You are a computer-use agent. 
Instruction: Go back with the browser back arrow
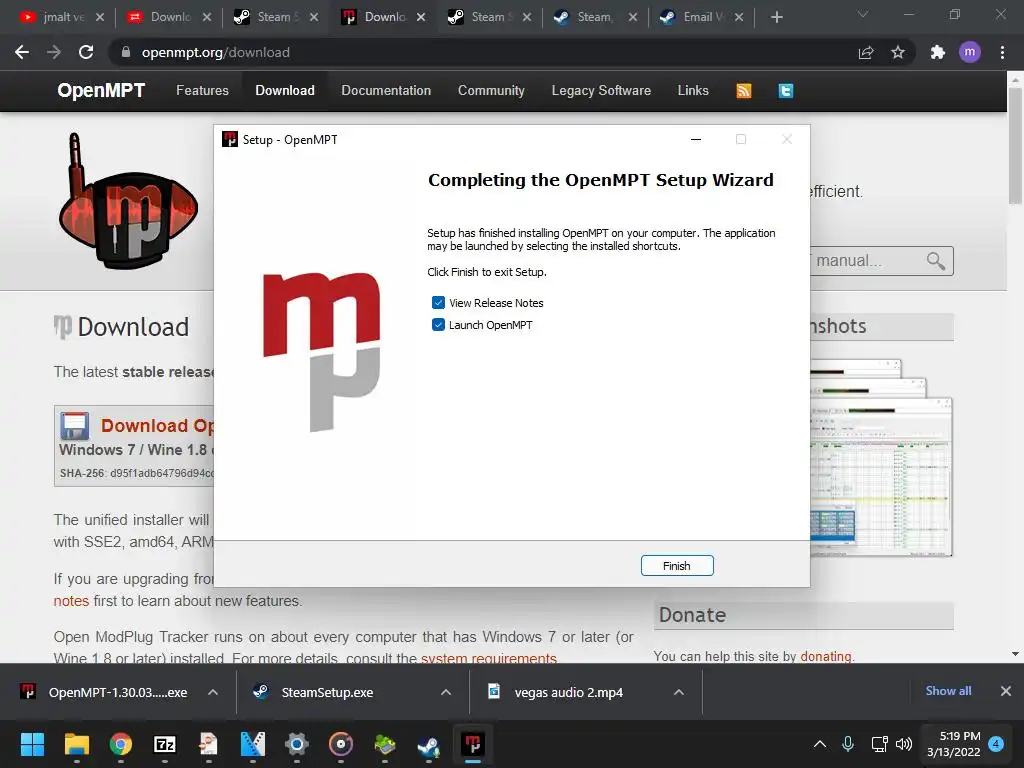coord(22,52)
